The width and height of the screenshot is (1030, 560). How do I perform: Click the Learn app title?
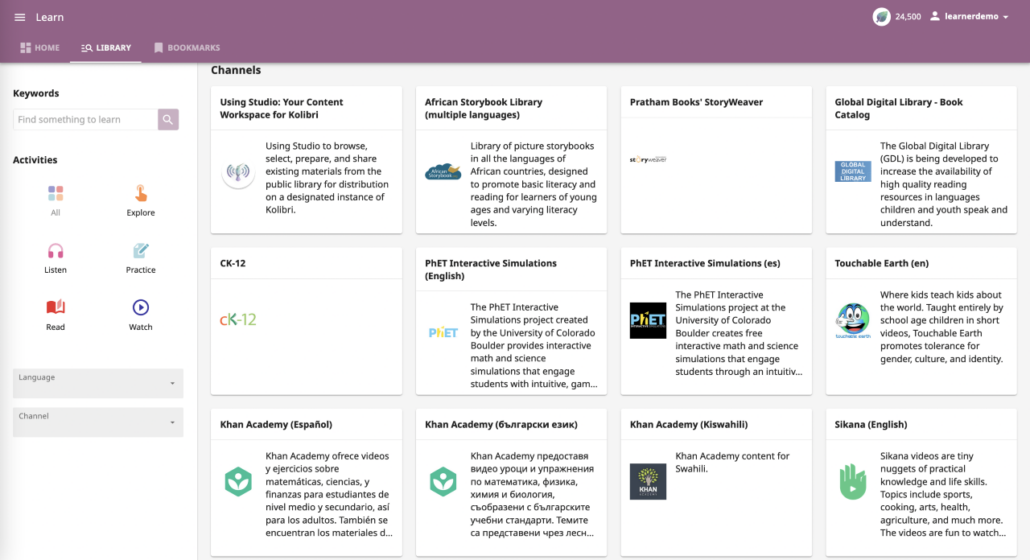click(50, 17)
